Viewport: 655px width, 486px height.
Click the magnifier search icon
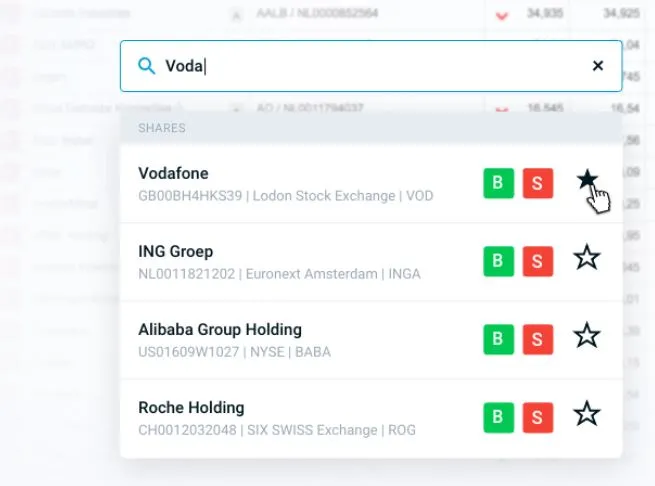tap(147, 66)
